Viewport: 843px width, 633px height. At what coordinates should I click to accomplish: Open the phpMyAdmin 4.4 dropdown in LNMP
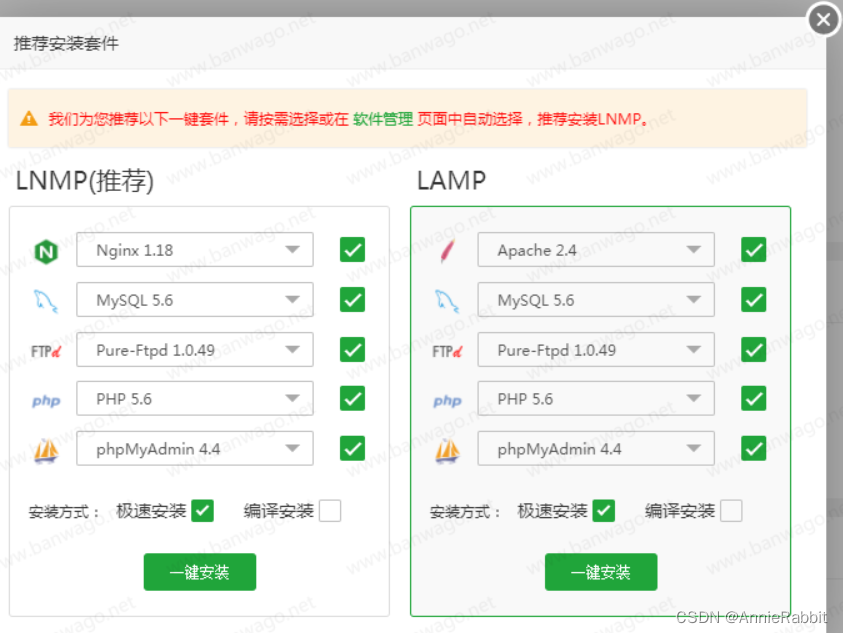[x=194, y=448]
